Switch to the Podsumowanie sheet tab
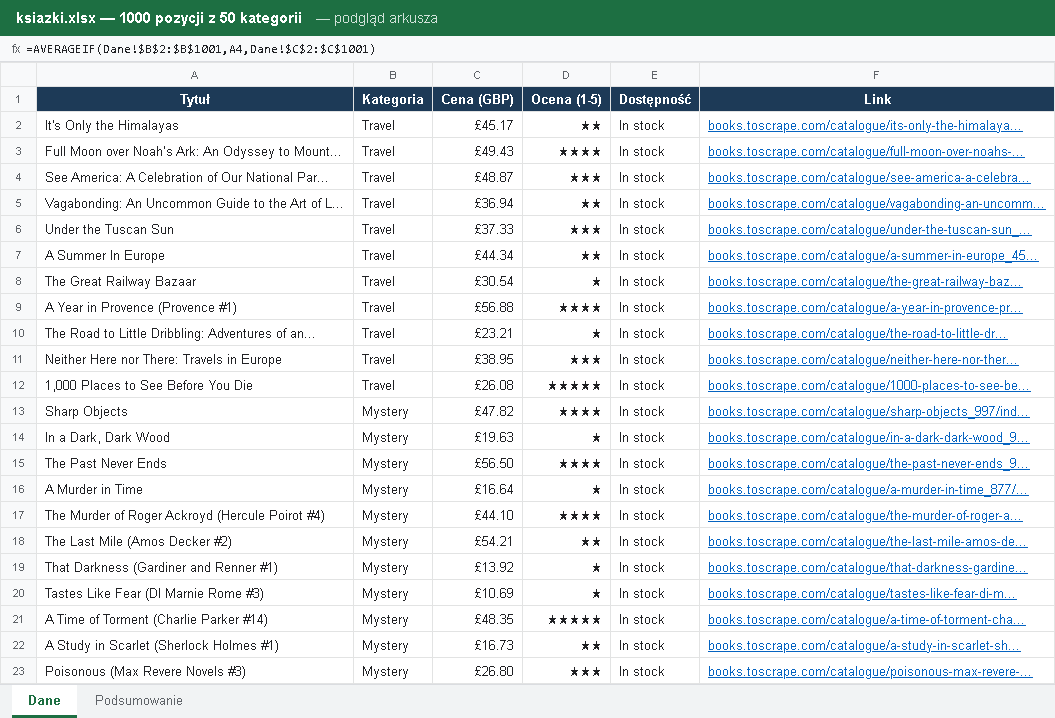 pyautogui.click(x=139, y=701)
